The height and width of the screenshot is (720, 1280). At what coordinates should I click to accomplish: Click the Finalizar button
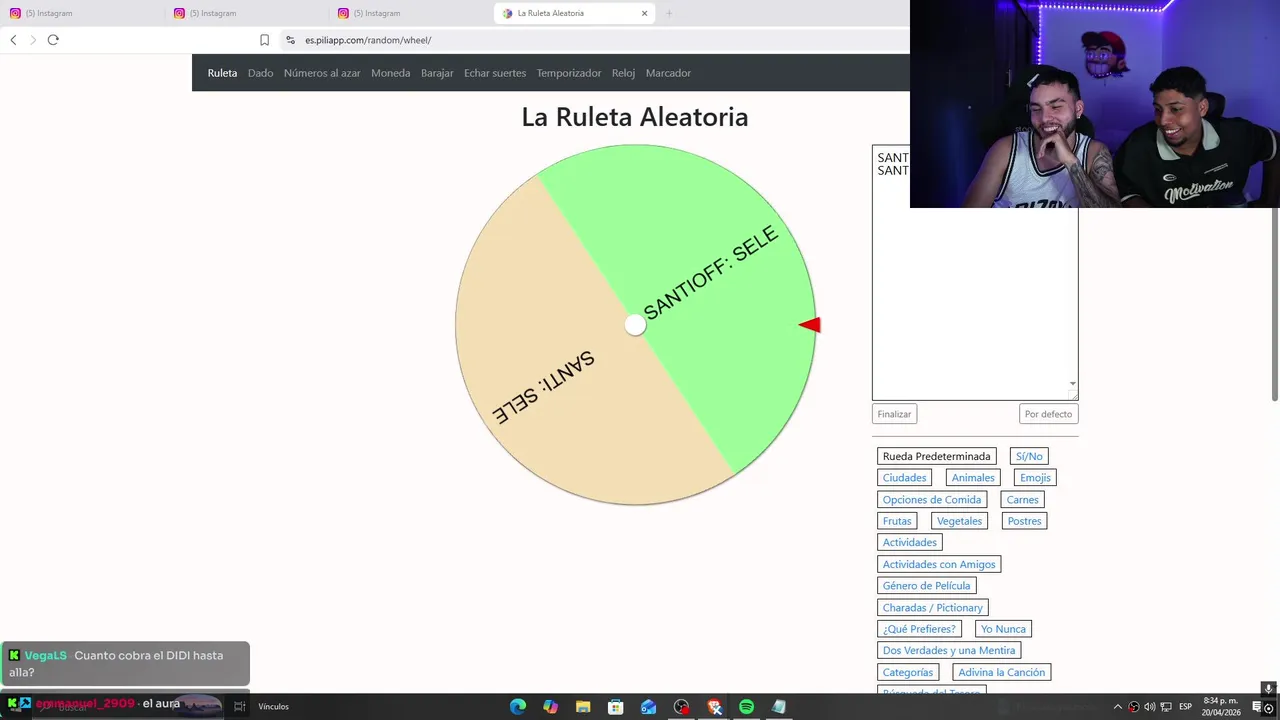click(894, 414)
